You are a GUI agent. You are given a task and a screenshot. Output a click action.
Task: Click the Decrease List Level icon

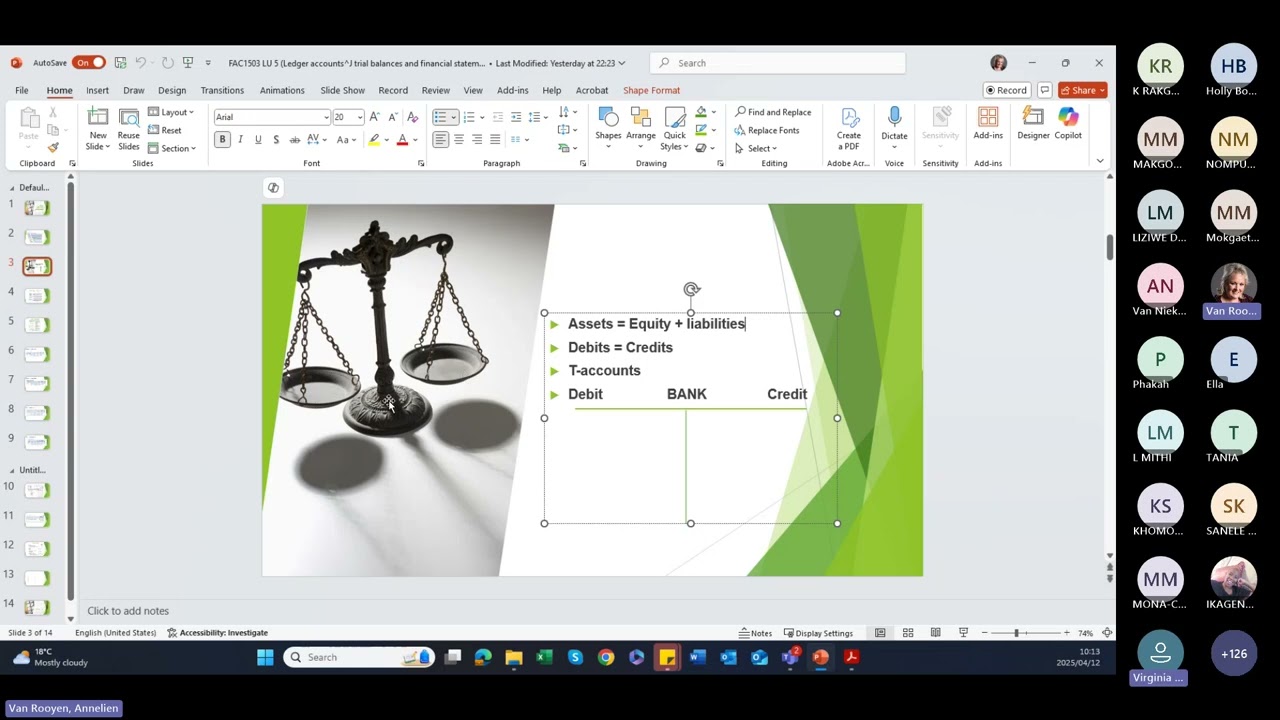click(x=499, y=117)
